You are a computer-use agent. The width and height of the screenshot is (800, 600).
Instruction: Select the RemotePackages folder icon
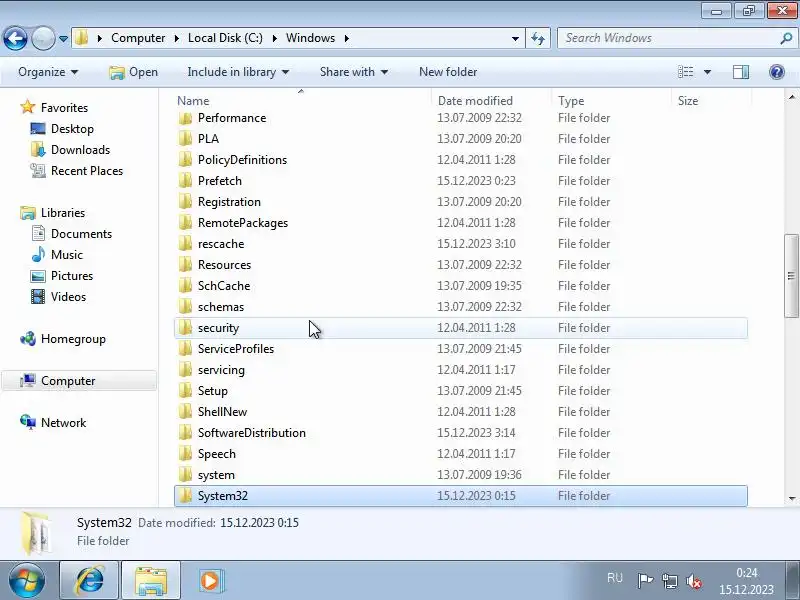tap(185, 222)
